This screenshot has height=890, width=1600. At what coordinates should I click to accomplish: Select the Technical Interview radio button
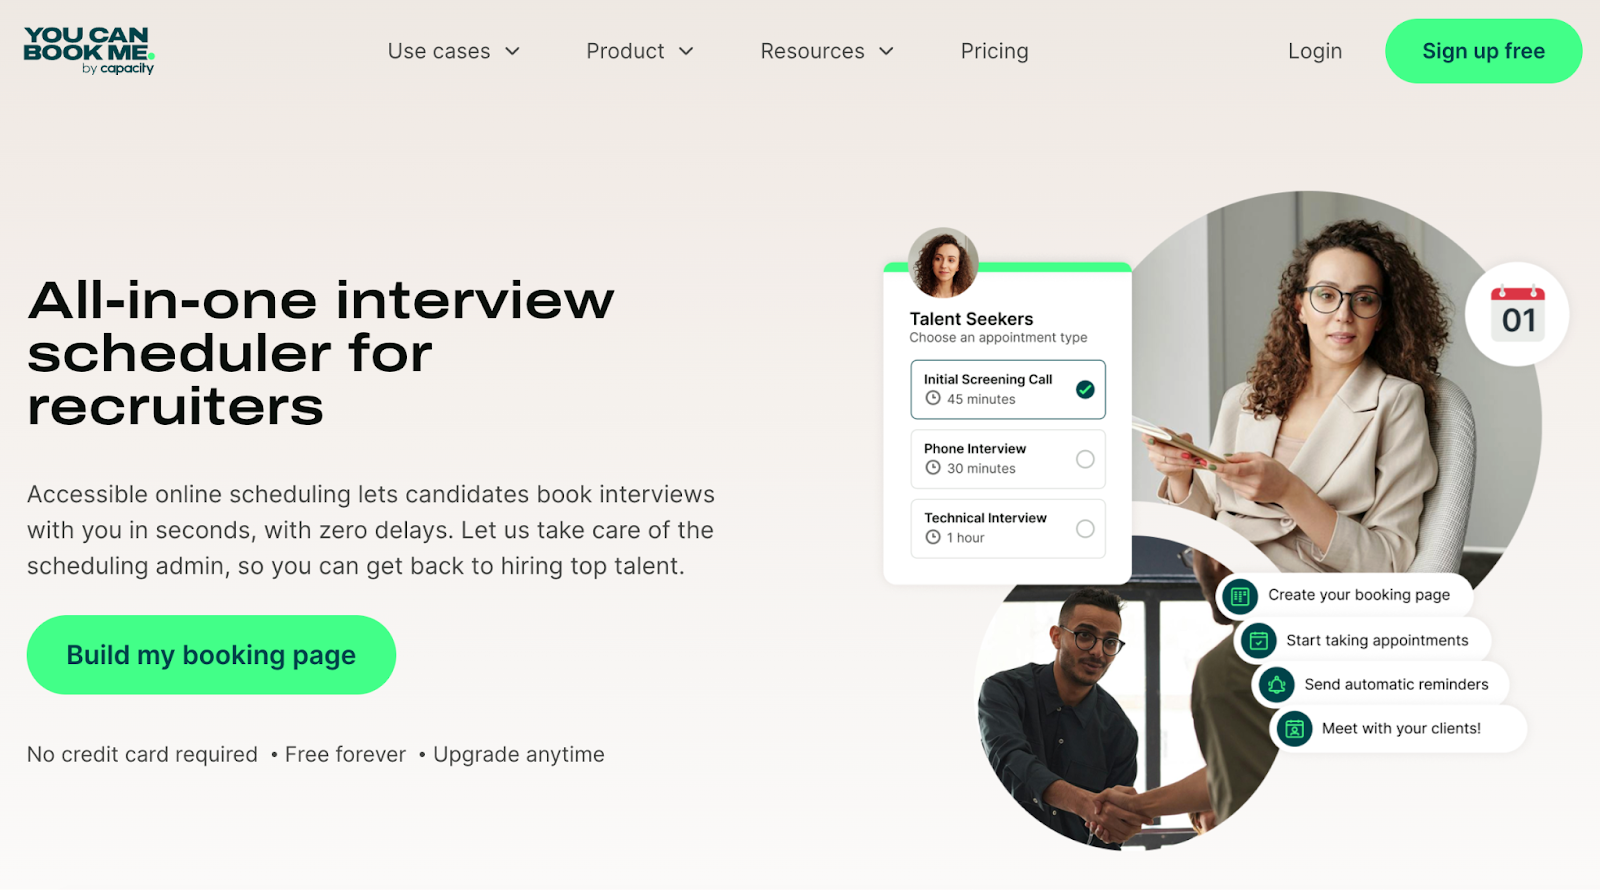click(x=1085, y=529)
